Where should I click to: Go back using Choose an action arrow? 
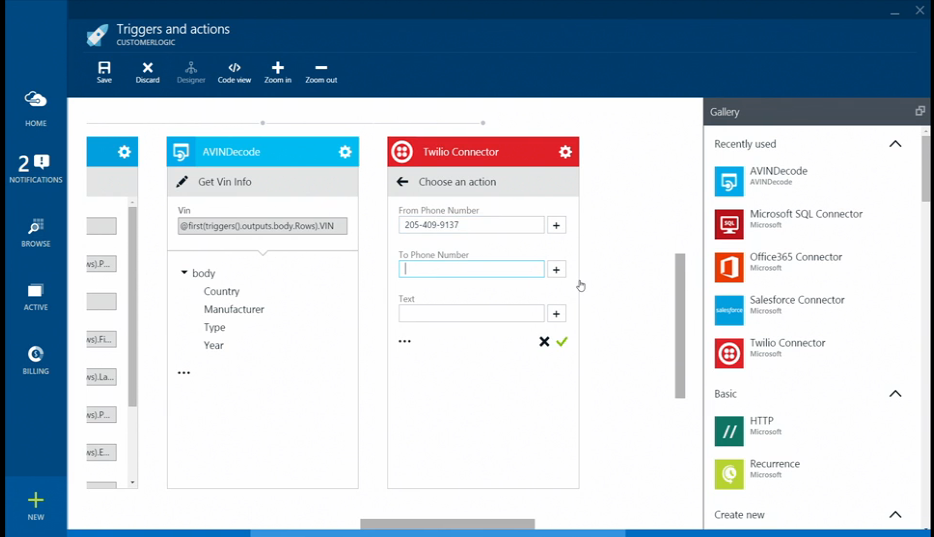pyautogui.click(x=403, y=182)
